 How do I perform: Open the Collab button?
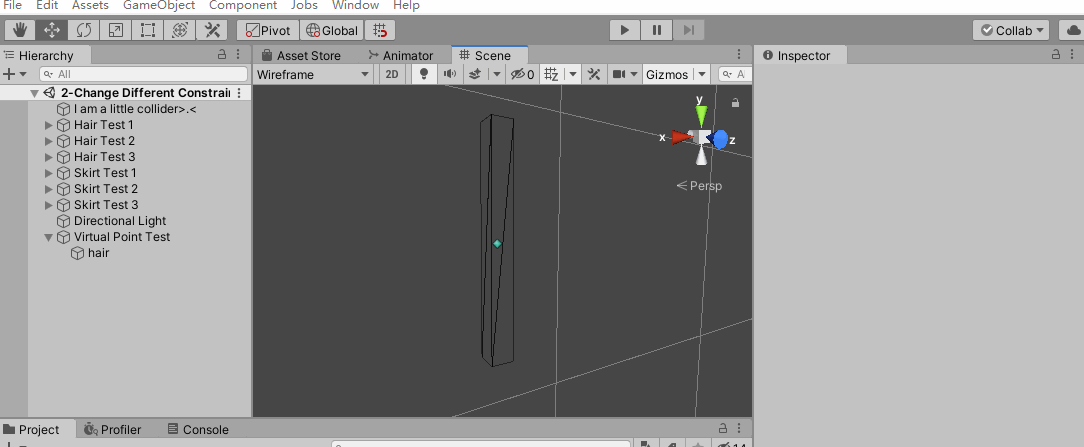(x=1011, y=30)
